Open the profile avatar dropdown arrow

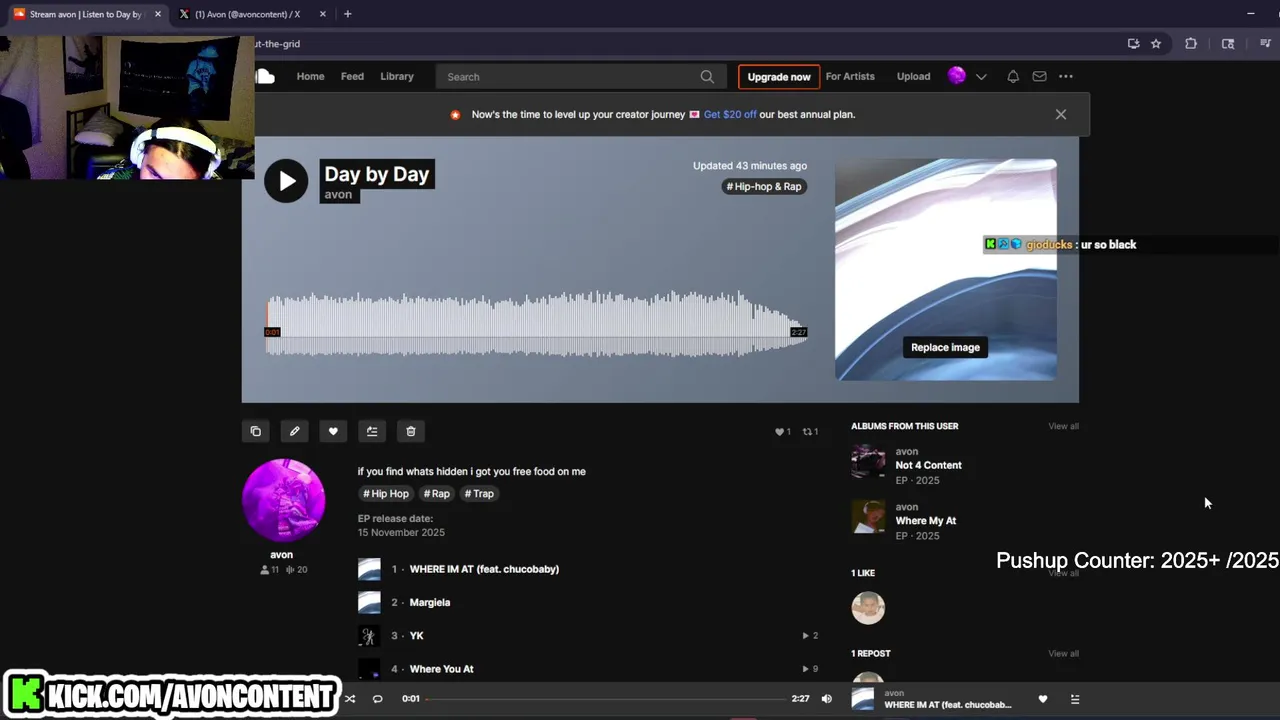(x=981, y=76)
